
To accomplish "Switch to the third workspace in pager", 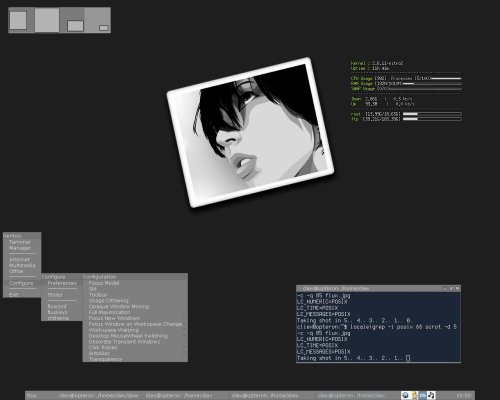I will [72, 20].
